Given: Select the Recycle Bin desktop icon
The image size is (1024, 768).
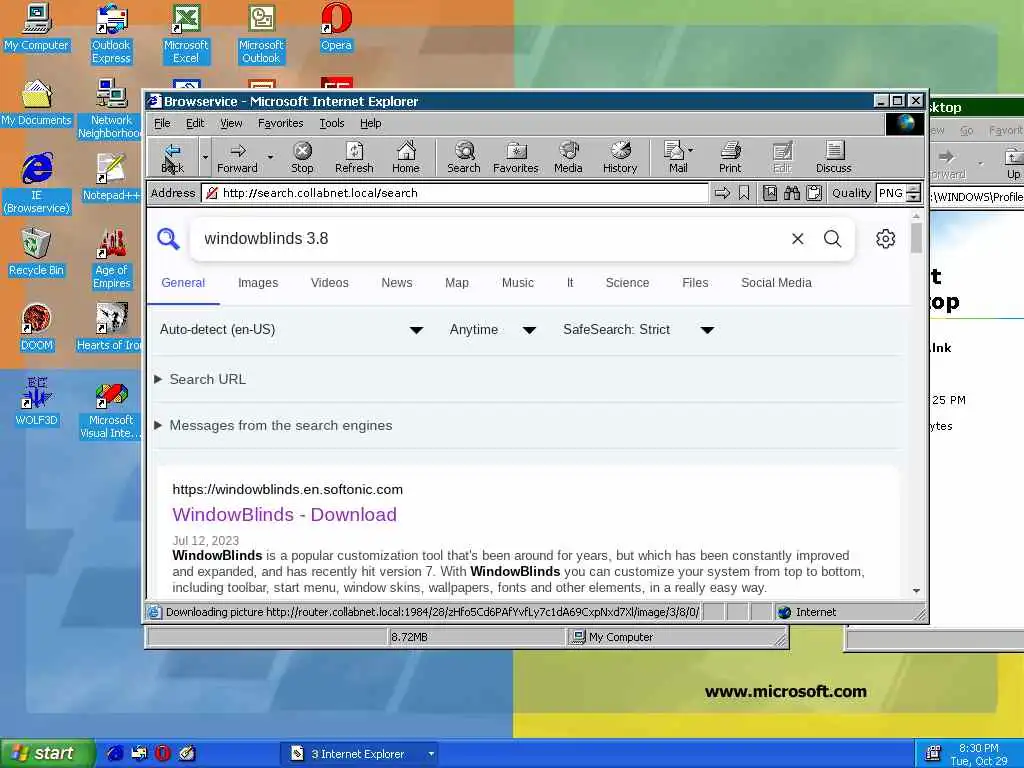Looking at the screenshot, I should 37,252.
